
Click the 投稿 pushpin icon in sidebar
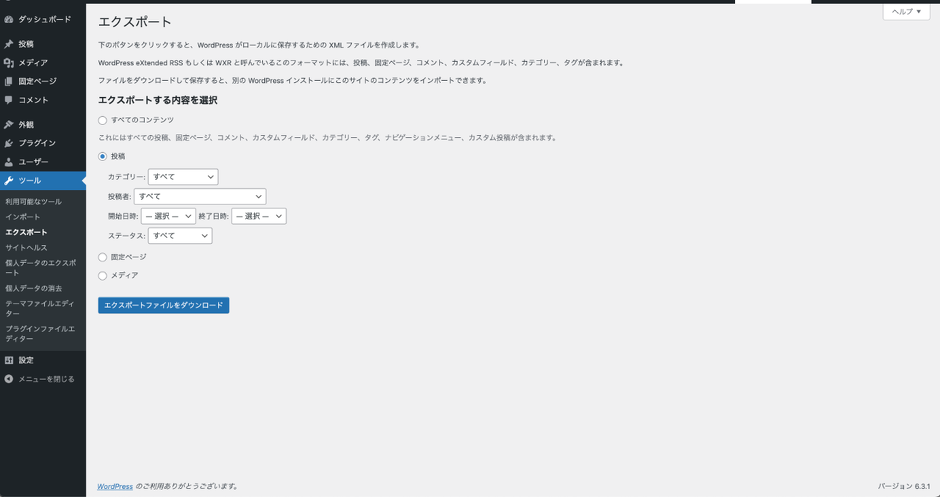pyautogui.click(x=8, y=44)
